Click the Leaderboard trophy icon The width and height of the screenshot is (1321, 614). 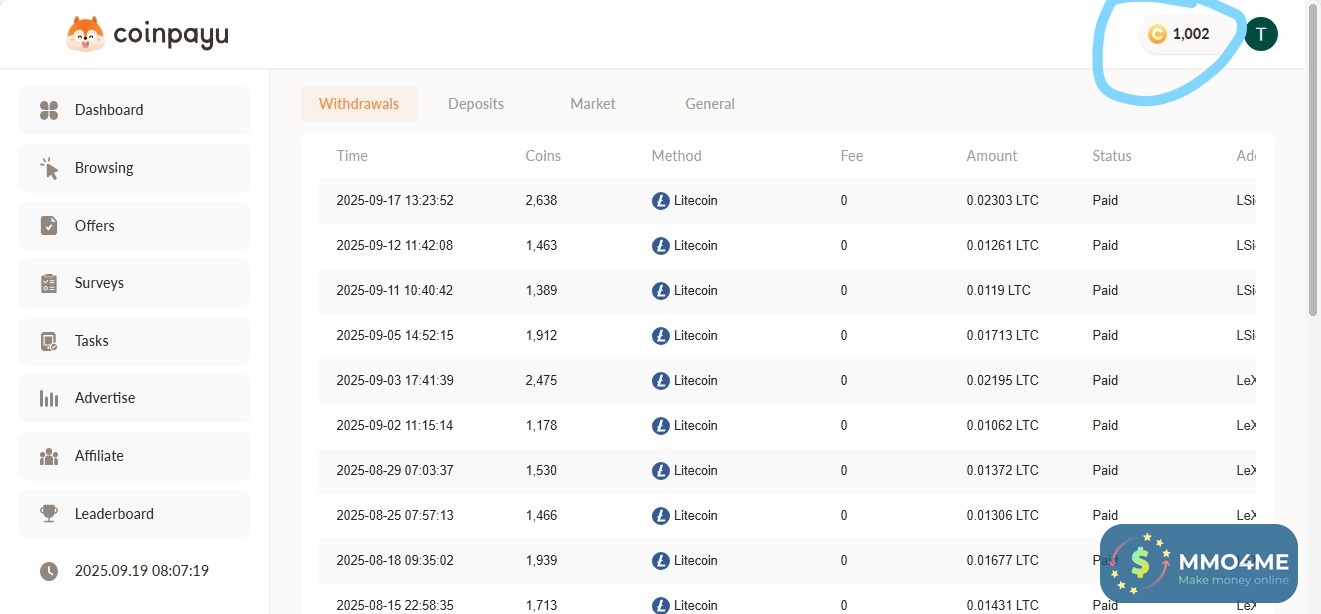[49, 514]
